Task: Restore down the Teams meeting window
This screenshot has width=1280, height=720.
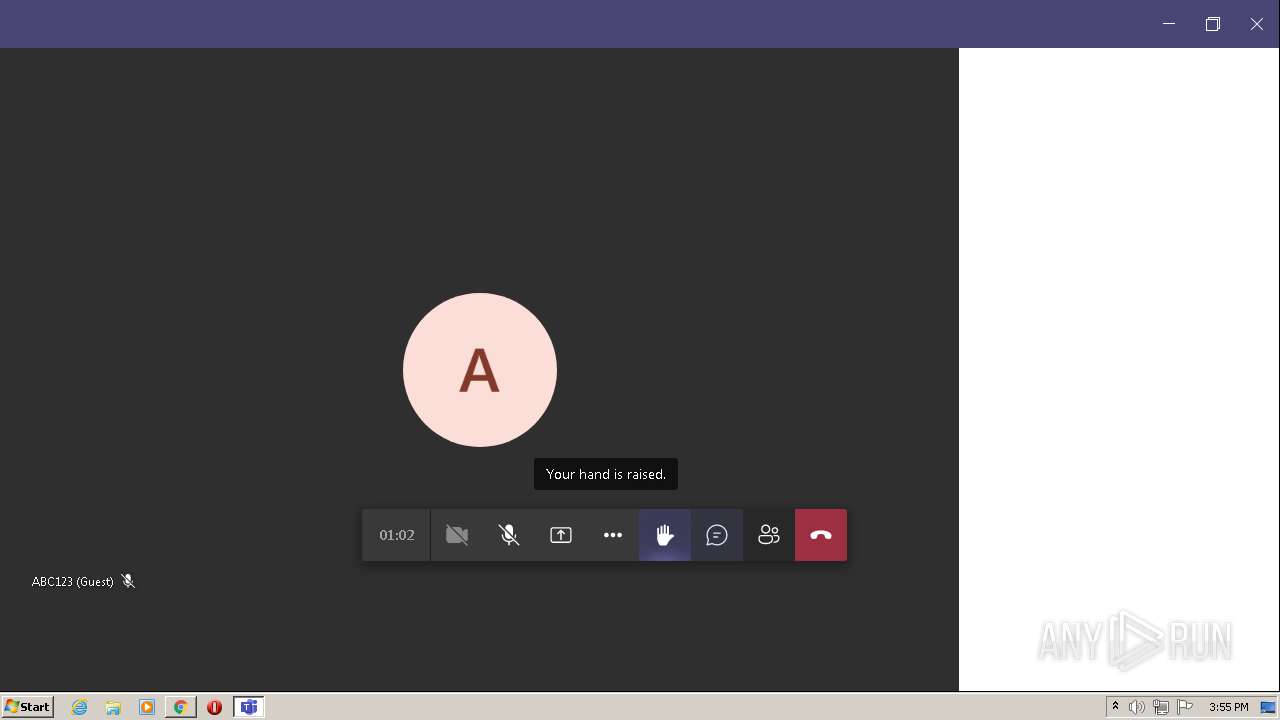Action: pos(1213,24)
